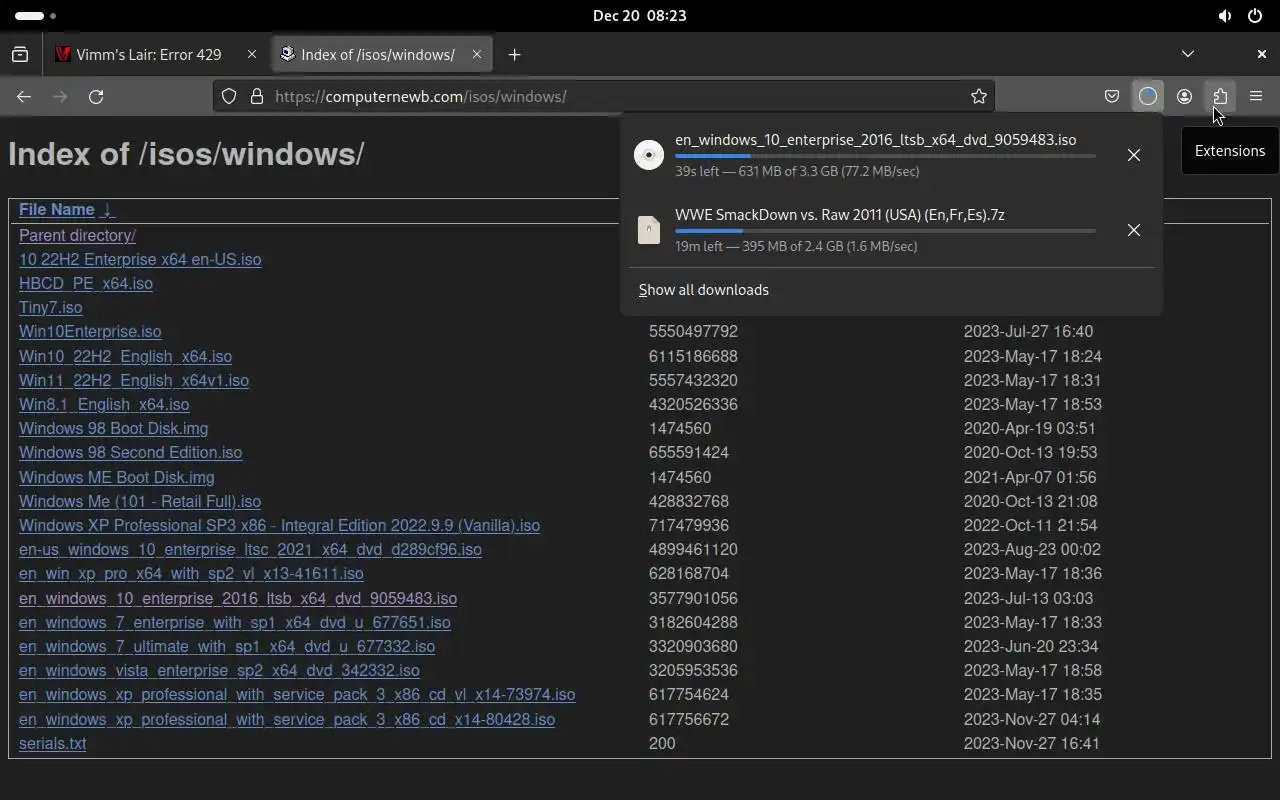Viewport: 1280px width, 800px height.
Task: Open the Dec 20 08:23 clock menu
Action: tap(640, 16)
